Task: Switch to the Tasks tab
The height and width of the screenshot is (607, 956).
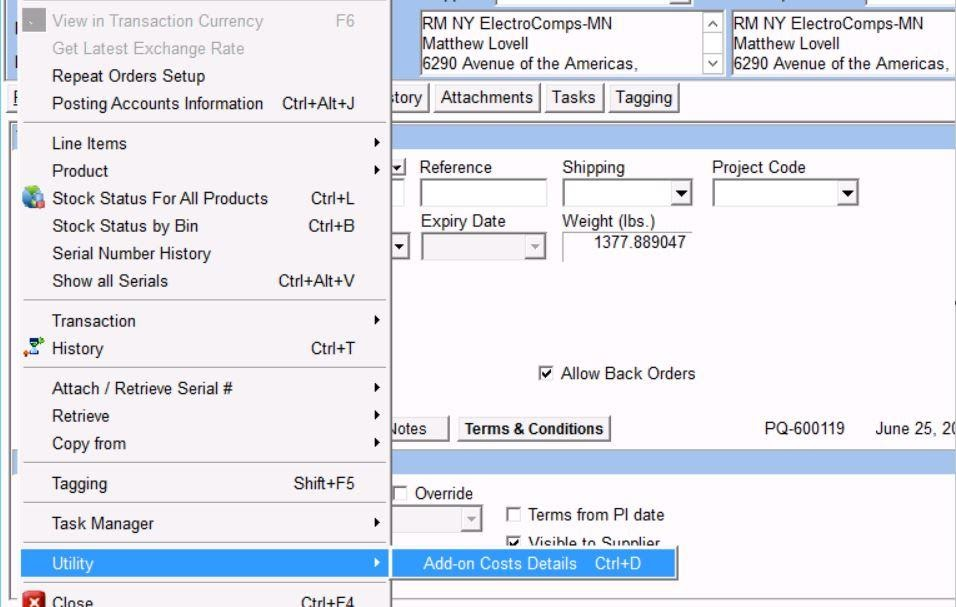Action: click(573, 97)
